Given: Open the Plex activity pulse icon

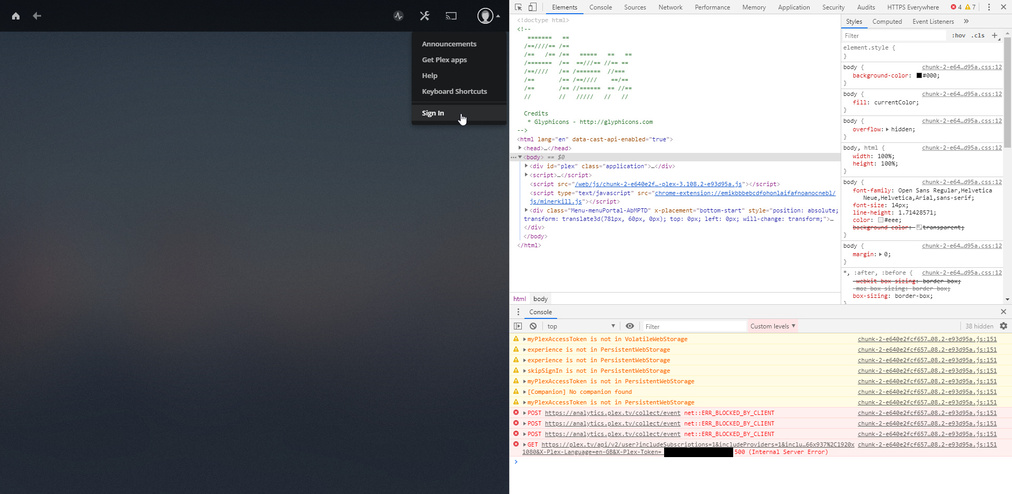Looking at the screenshot, I should point(399,16).
